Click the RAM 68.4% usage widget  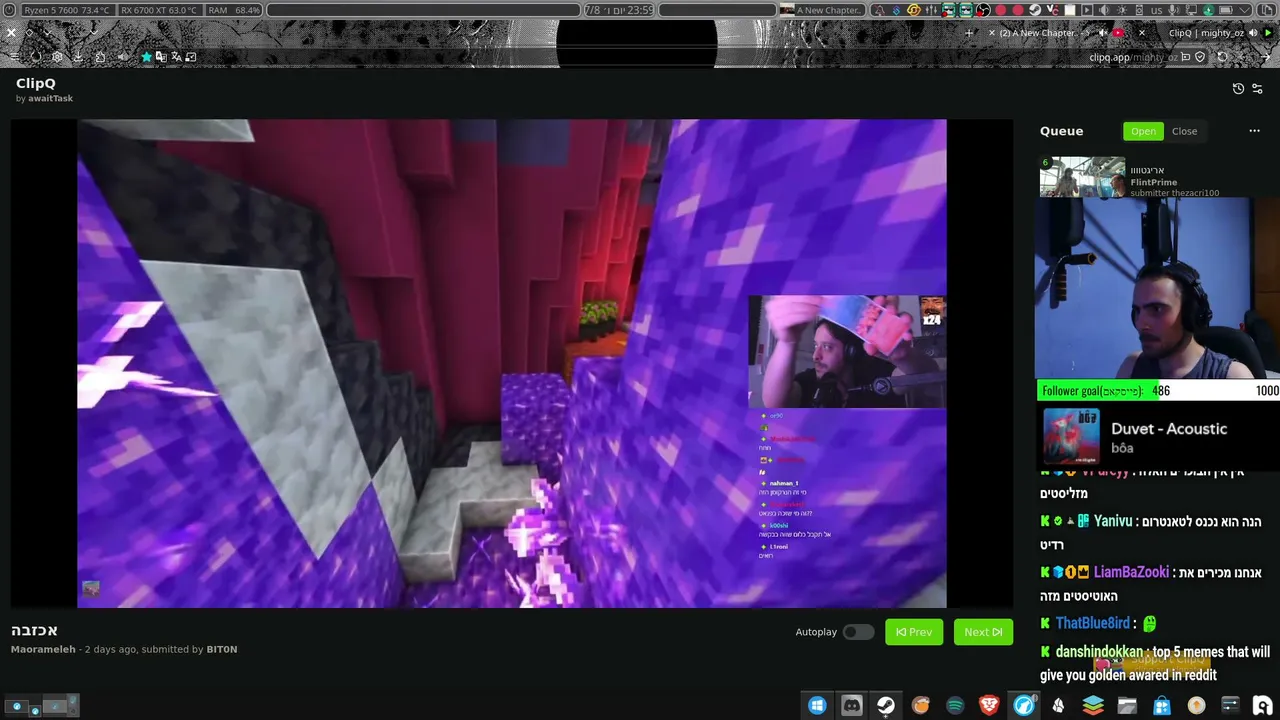(x=235, y=10)
